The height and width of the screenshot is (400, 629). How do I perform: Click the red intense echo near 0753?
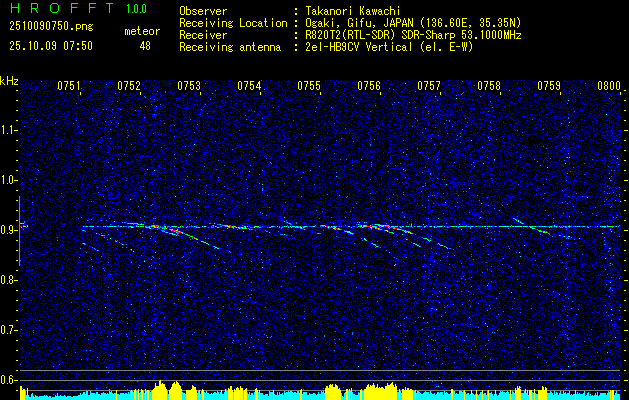(x=175, y=231)
